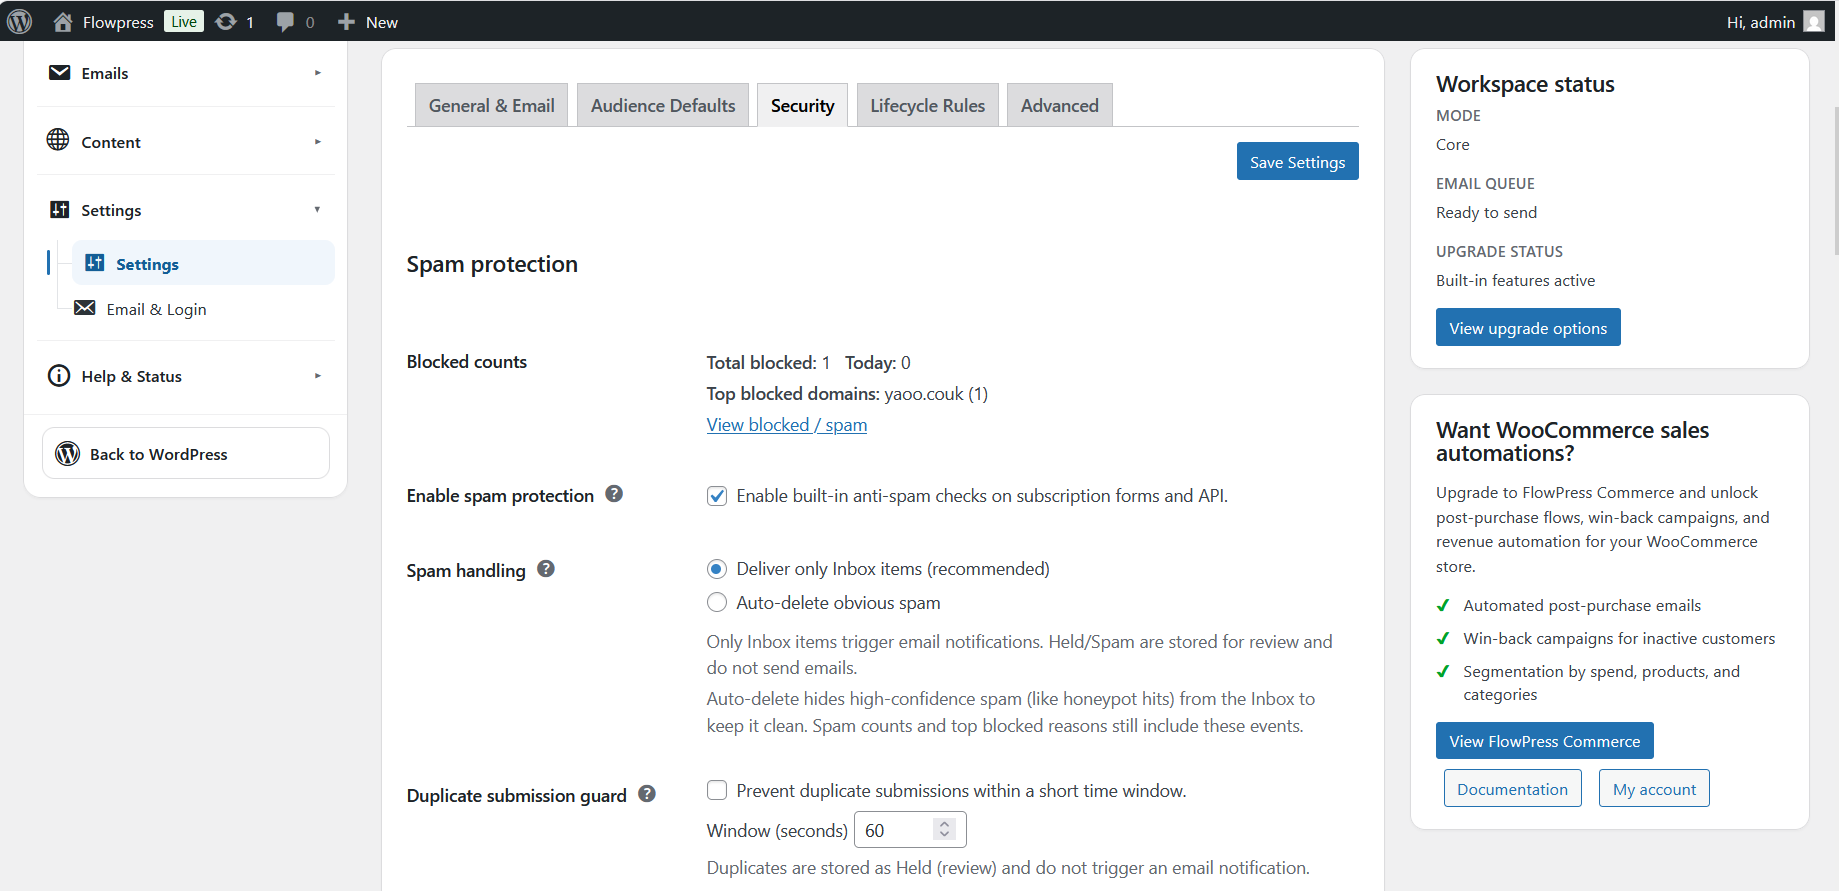Open the comments bubble icon

tap(285, 21)
